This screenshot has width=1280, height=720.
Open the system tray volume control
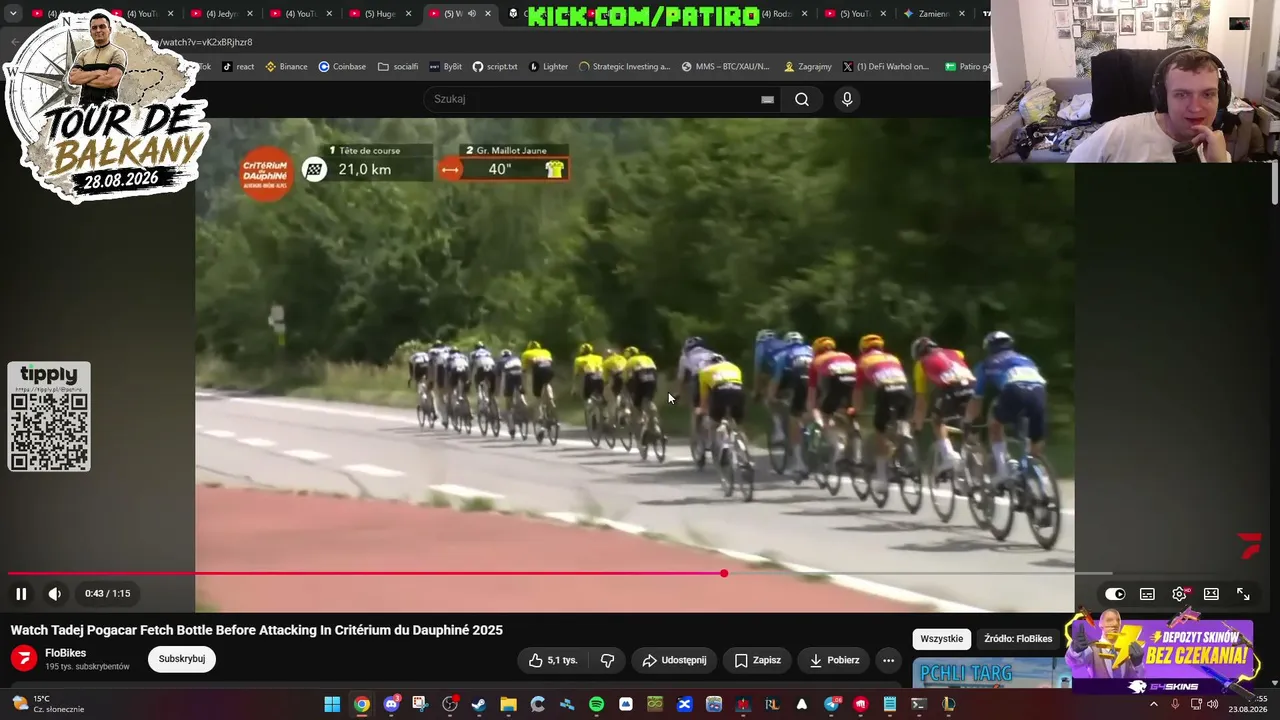pos(1213,704)
